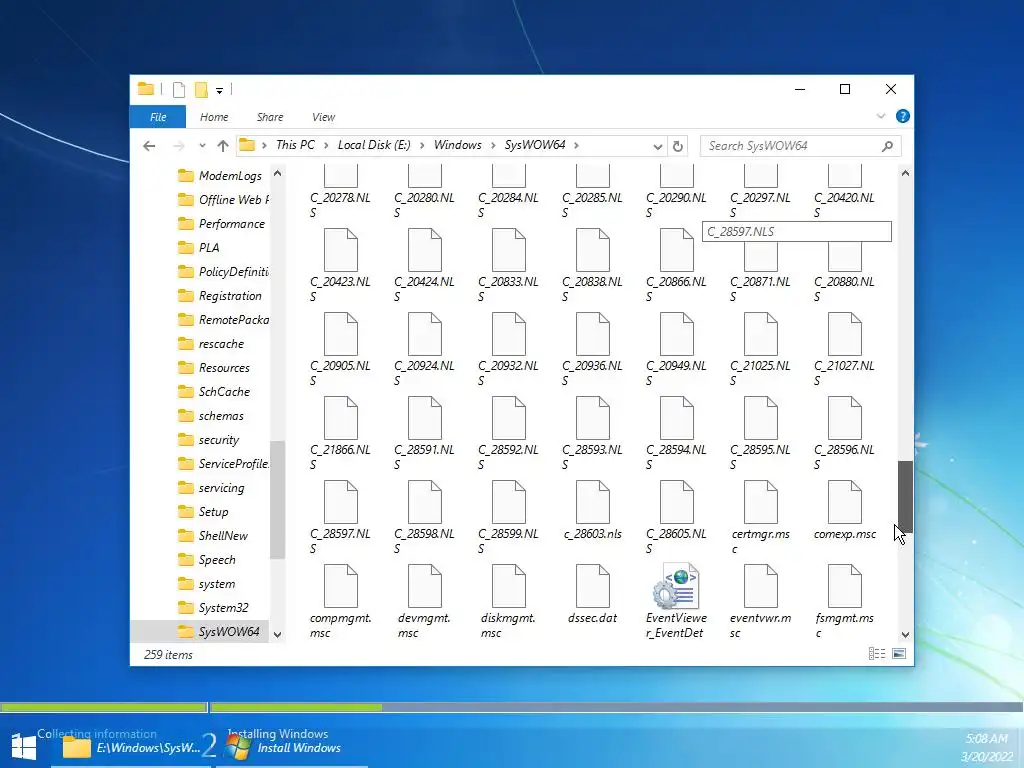This screenshot has height=768, width=1024.
Task: Expand the chevron after SysWOW64 breadcrumb
Action: point(576,146)
